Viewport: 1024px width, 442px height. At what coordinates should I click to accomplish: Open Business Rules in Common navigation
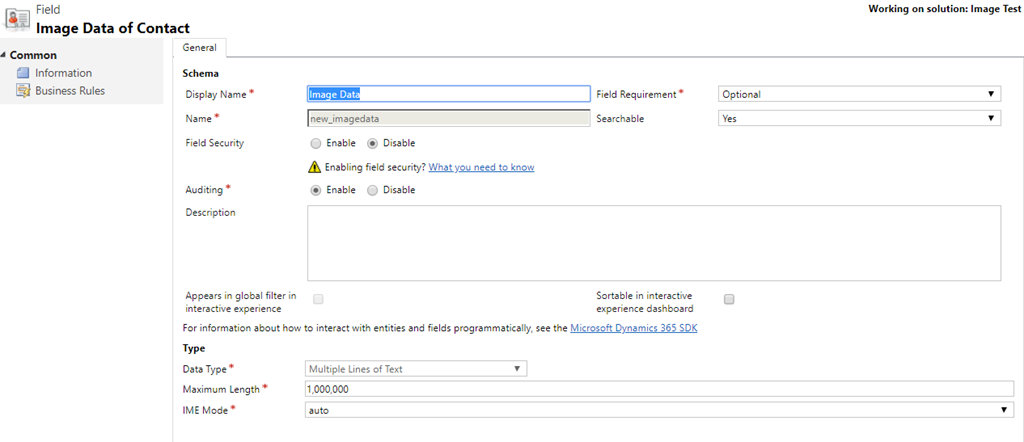(70, 91)
